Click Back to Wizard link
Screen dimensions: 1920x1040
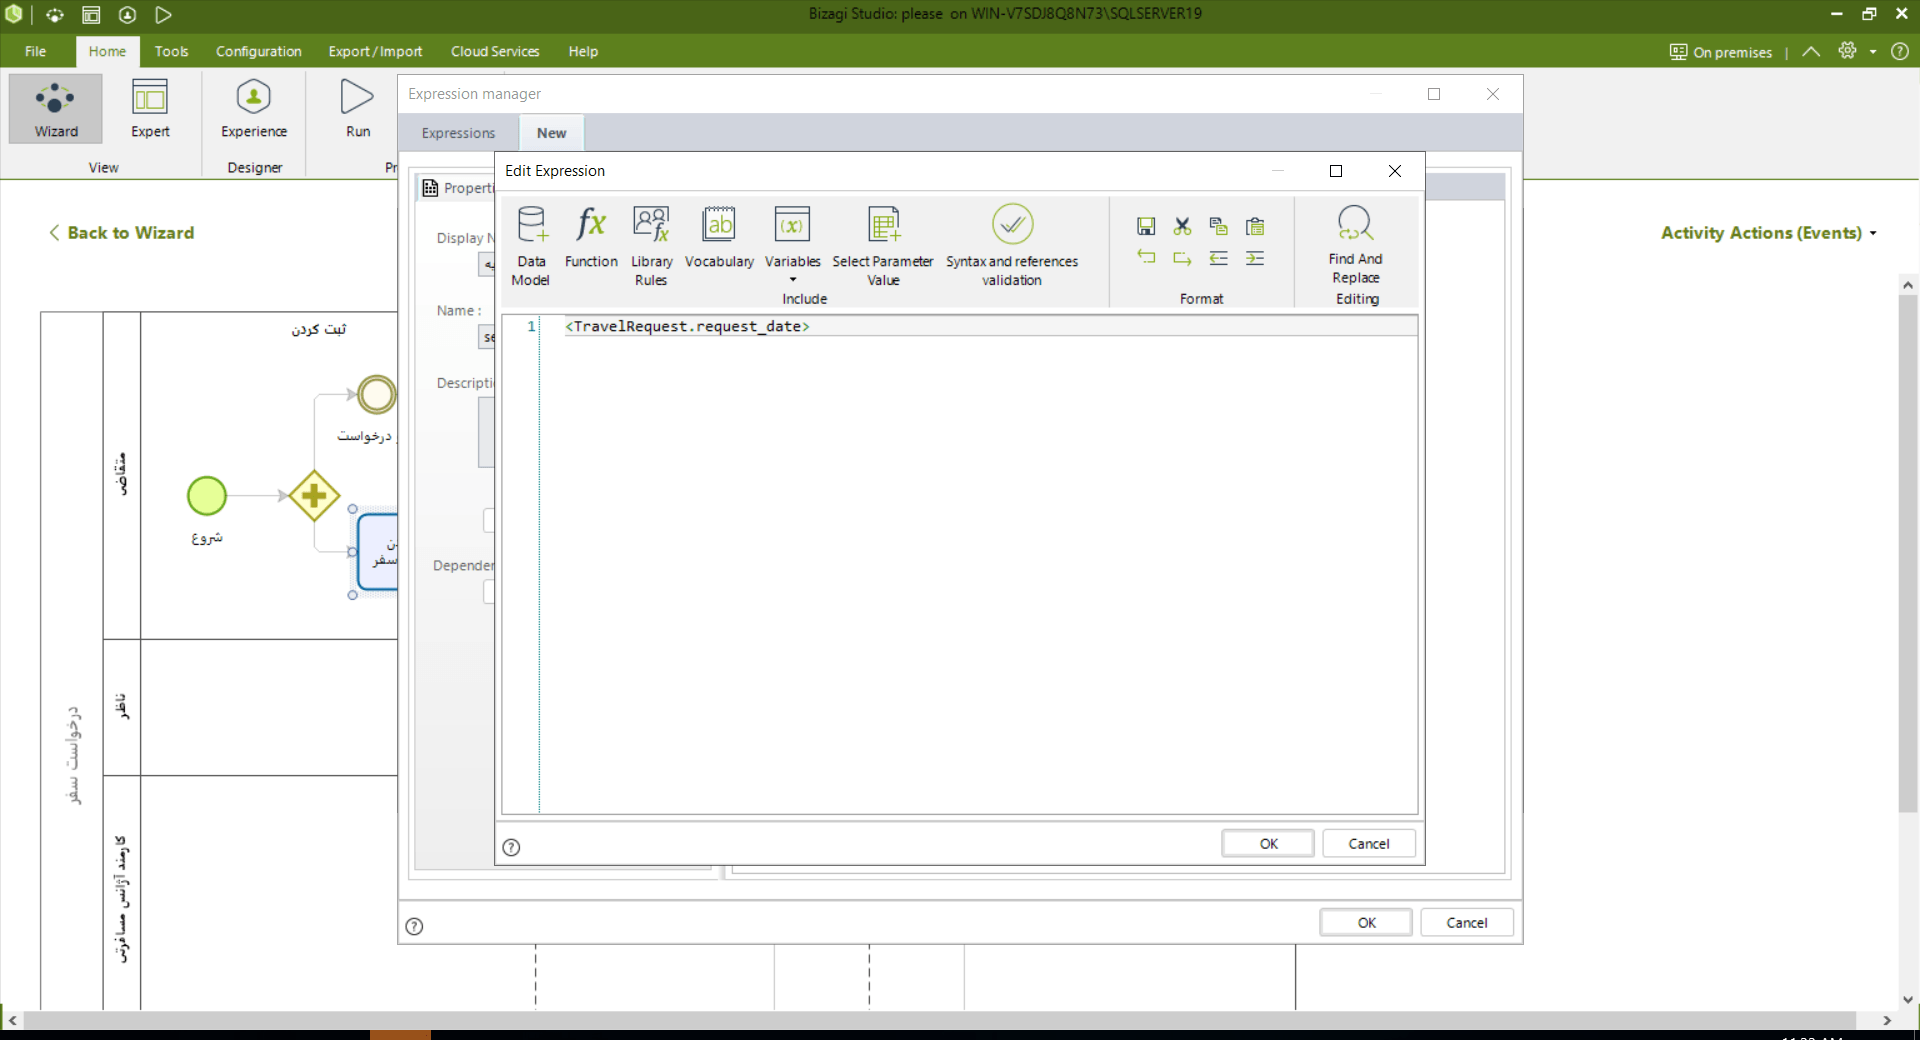pos(121,233)
